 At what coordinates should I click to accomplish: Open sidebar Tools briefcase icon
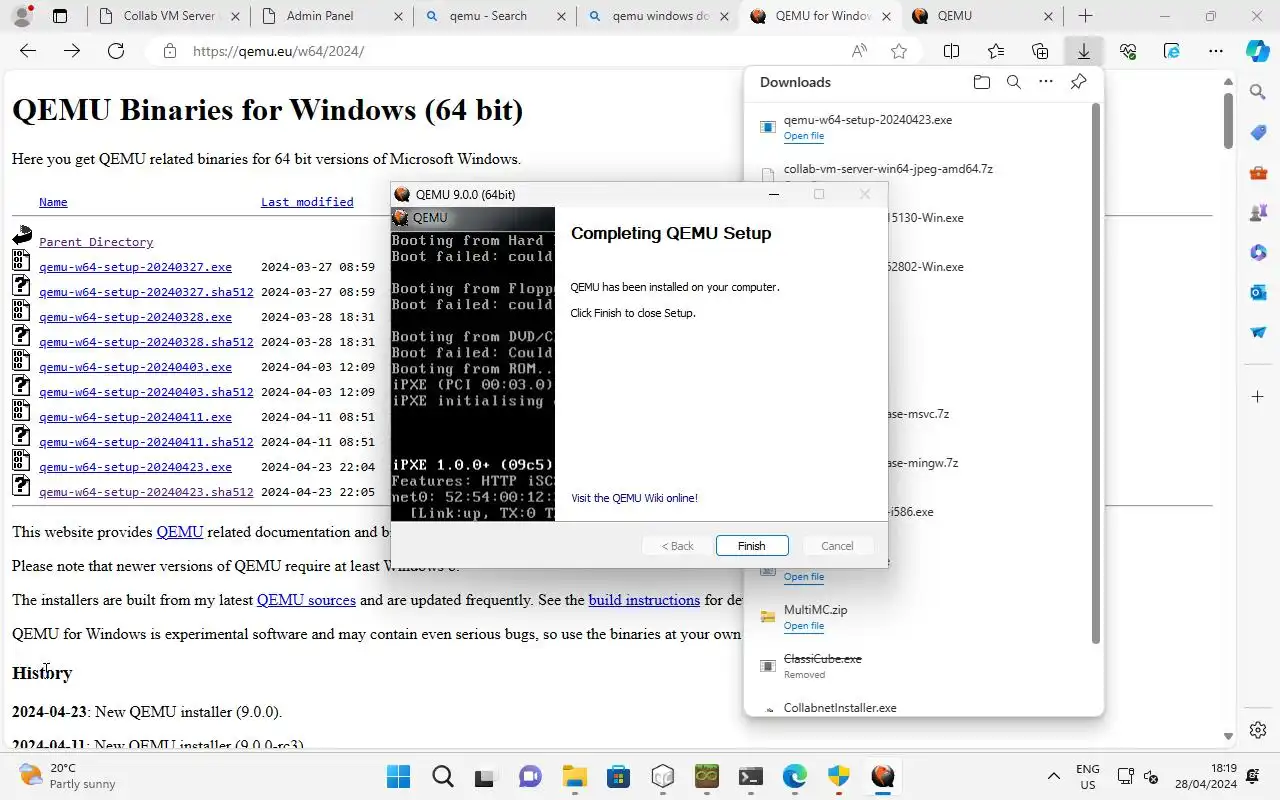(1258, 173)
